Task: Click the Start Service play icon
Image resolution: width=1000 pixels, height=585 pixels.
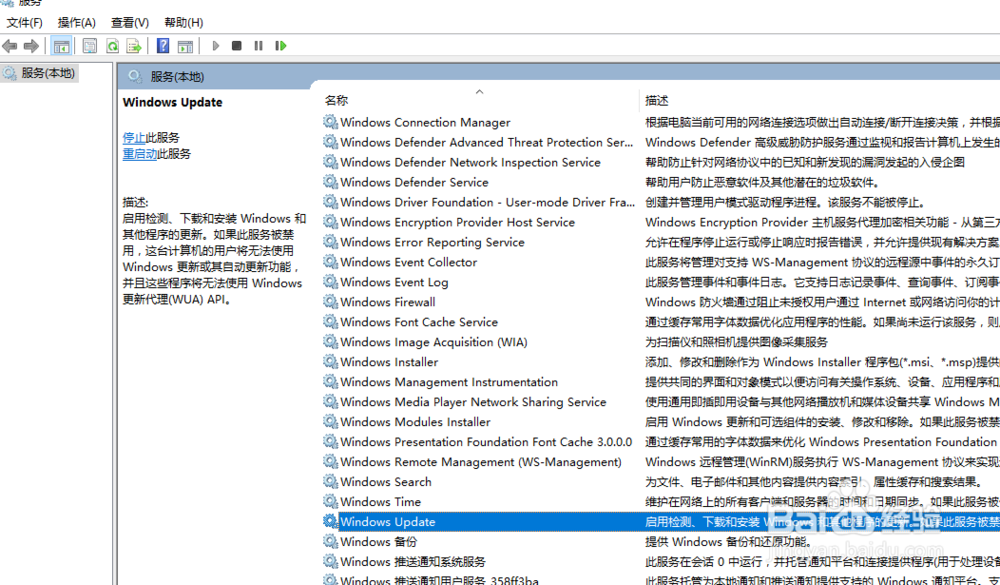Action: tap(216, 46)
